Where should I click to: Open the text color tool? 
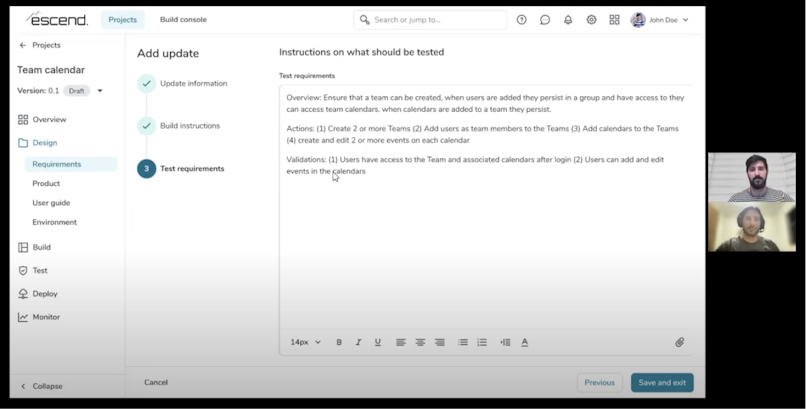point(525,342)
